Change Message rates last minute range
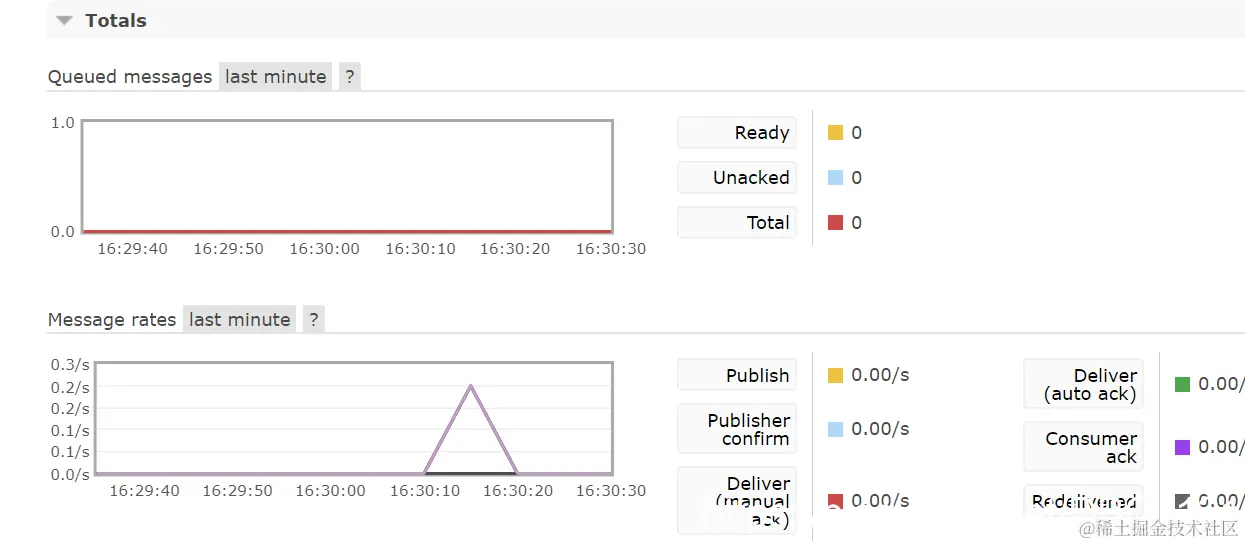Image resolution: width=1245 pixels, height=545 pixels. 240,319
